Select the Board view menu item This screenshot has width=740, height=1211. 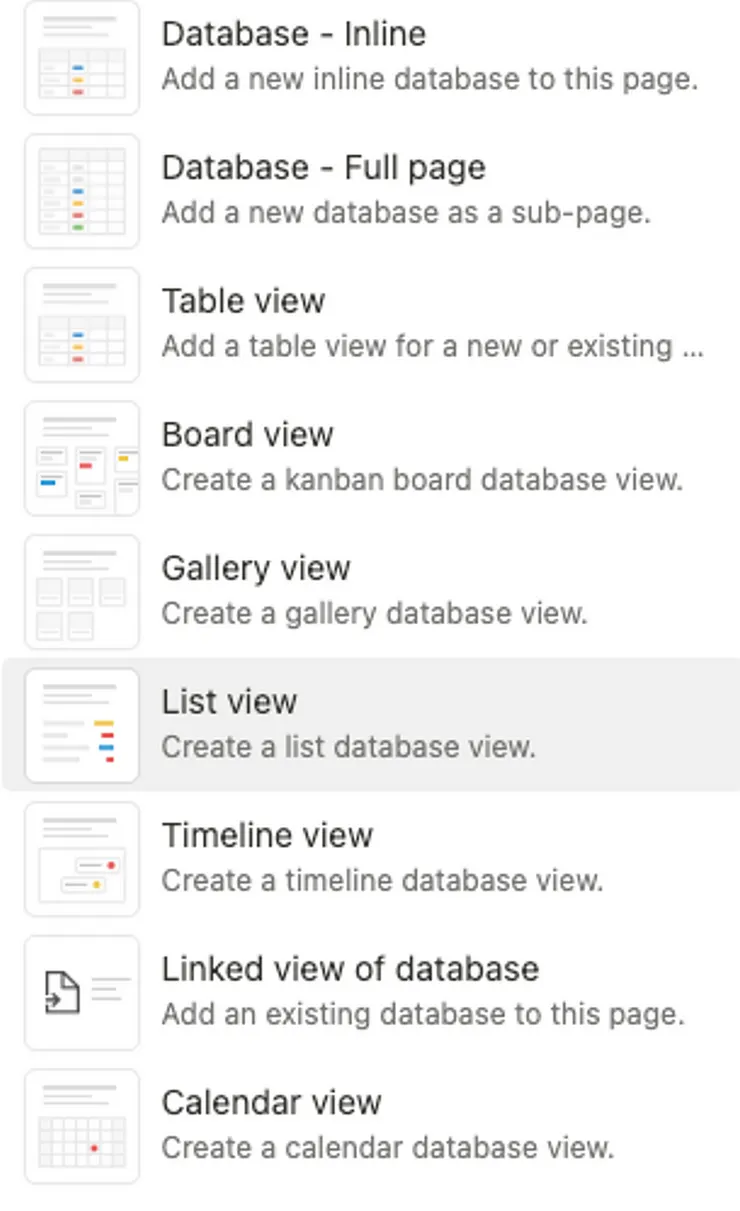(x=247, y=435)
